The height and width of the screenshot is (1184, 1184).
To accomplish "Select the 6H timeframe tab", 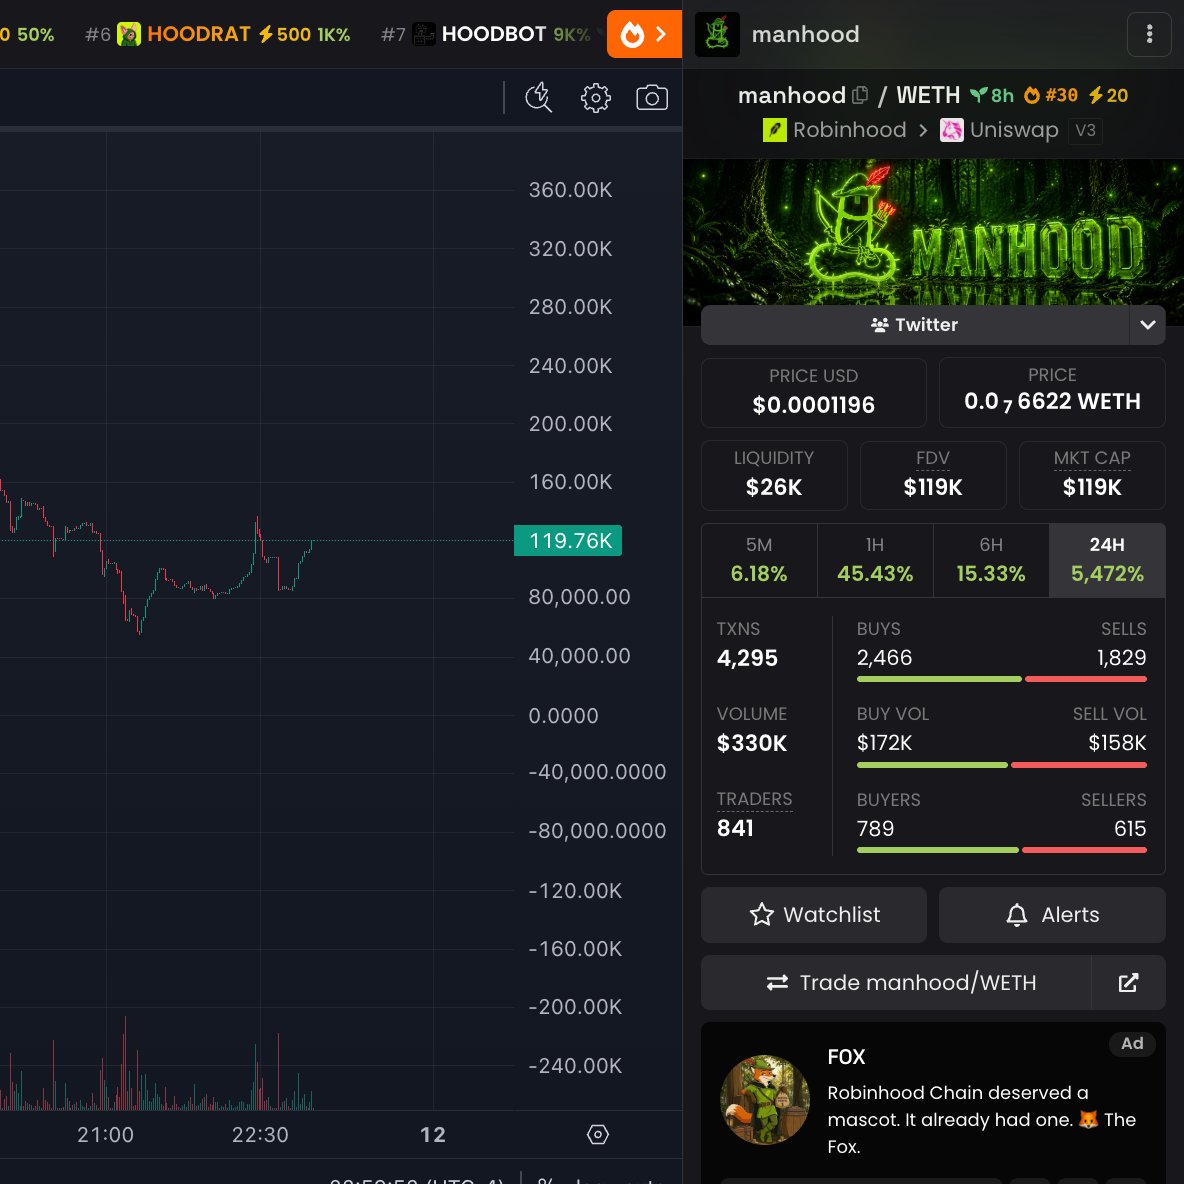I will [991, 560].
